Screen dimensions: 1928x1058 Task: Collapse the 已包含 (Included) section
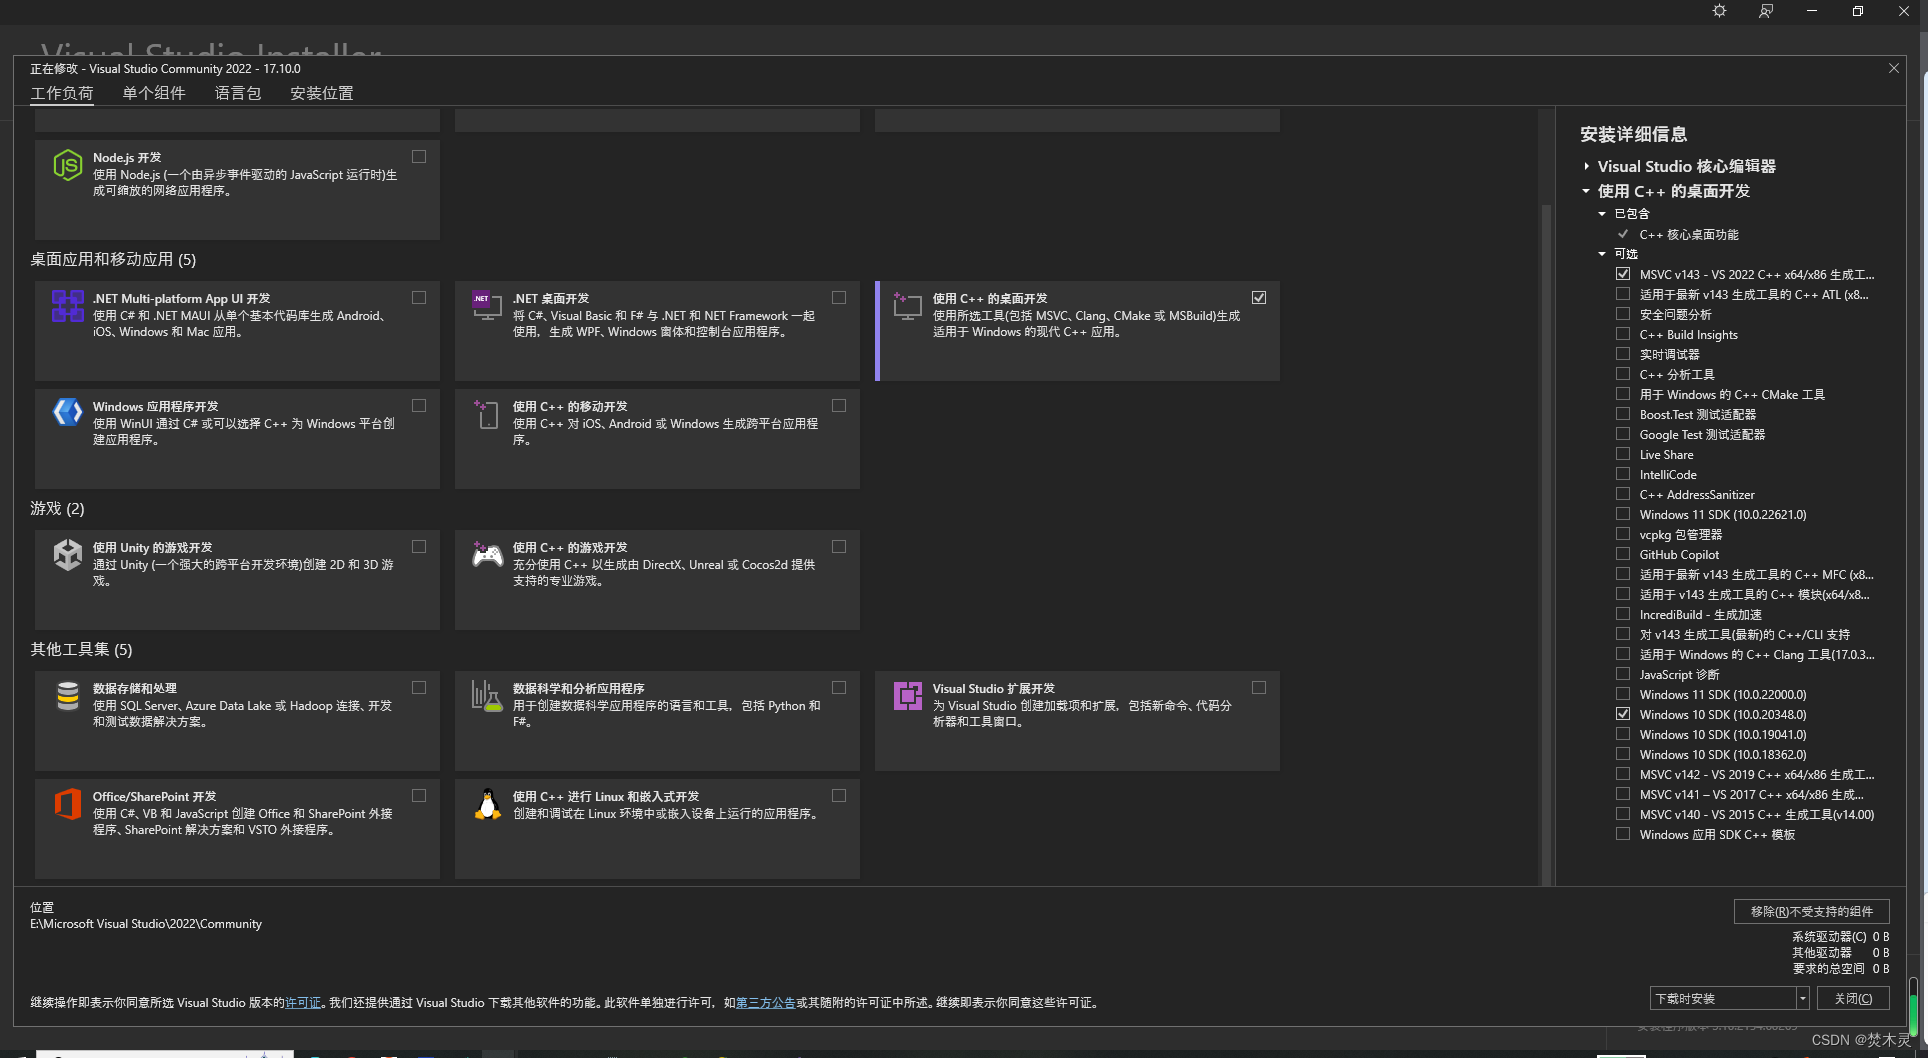(1602, 214)
